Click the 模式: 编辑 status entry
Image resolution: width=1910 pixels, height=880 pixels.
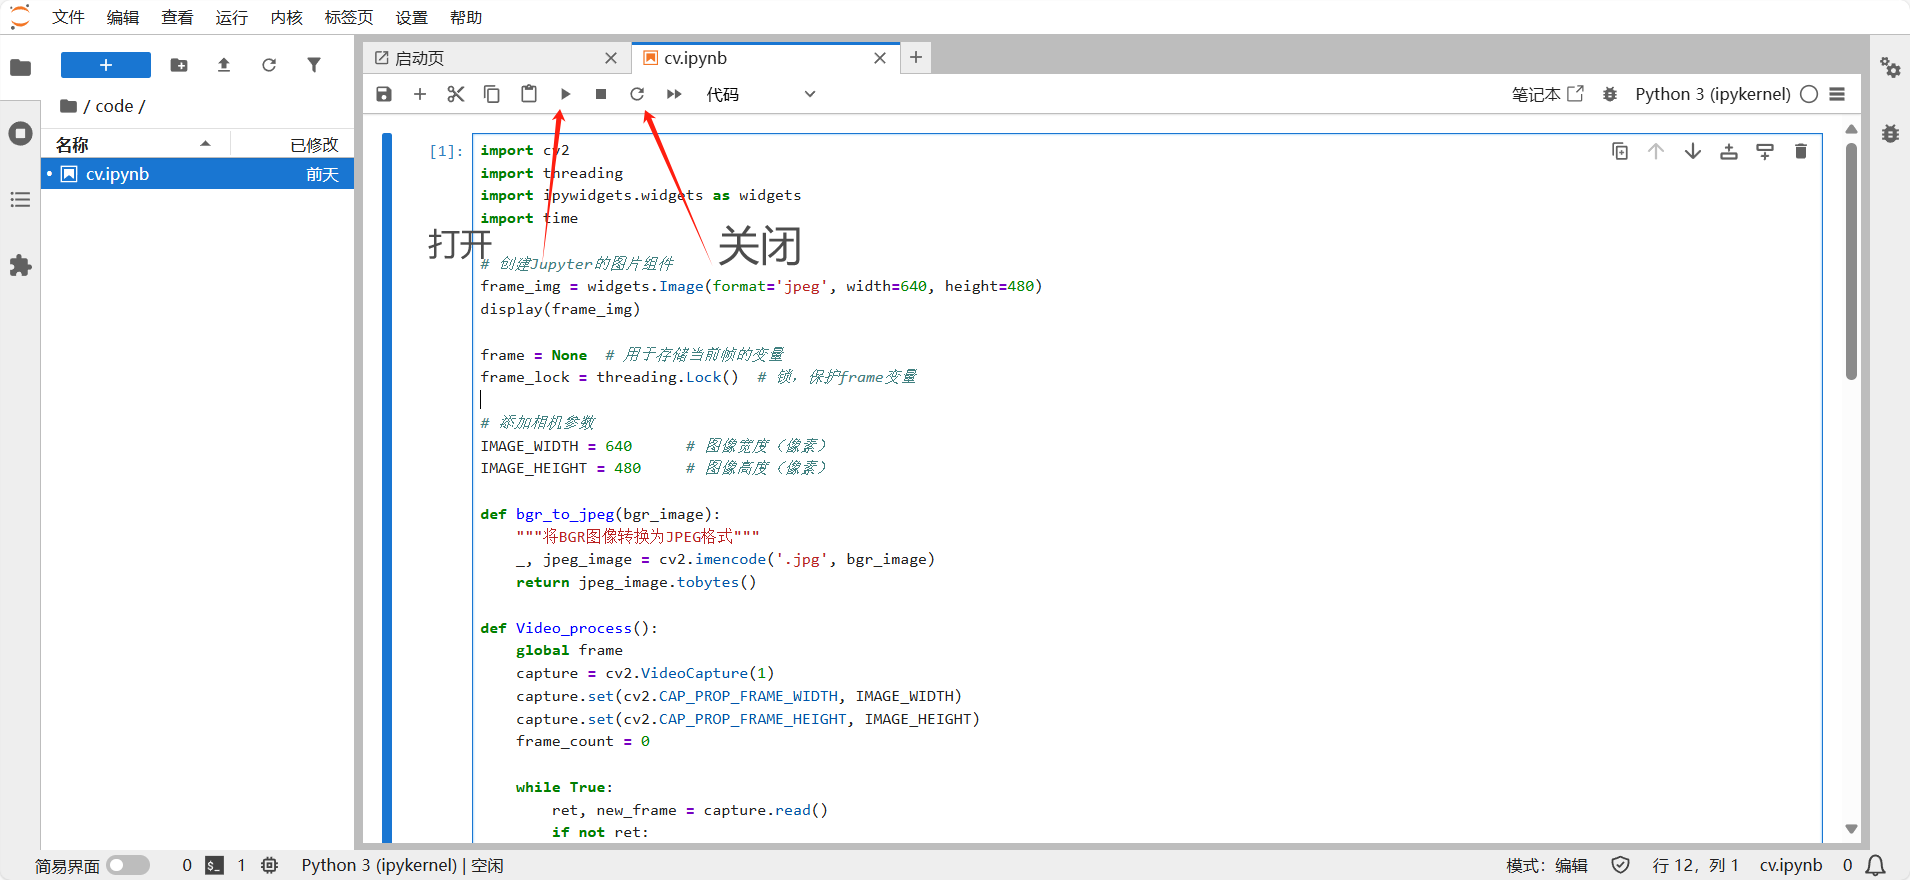(1547, 865)
